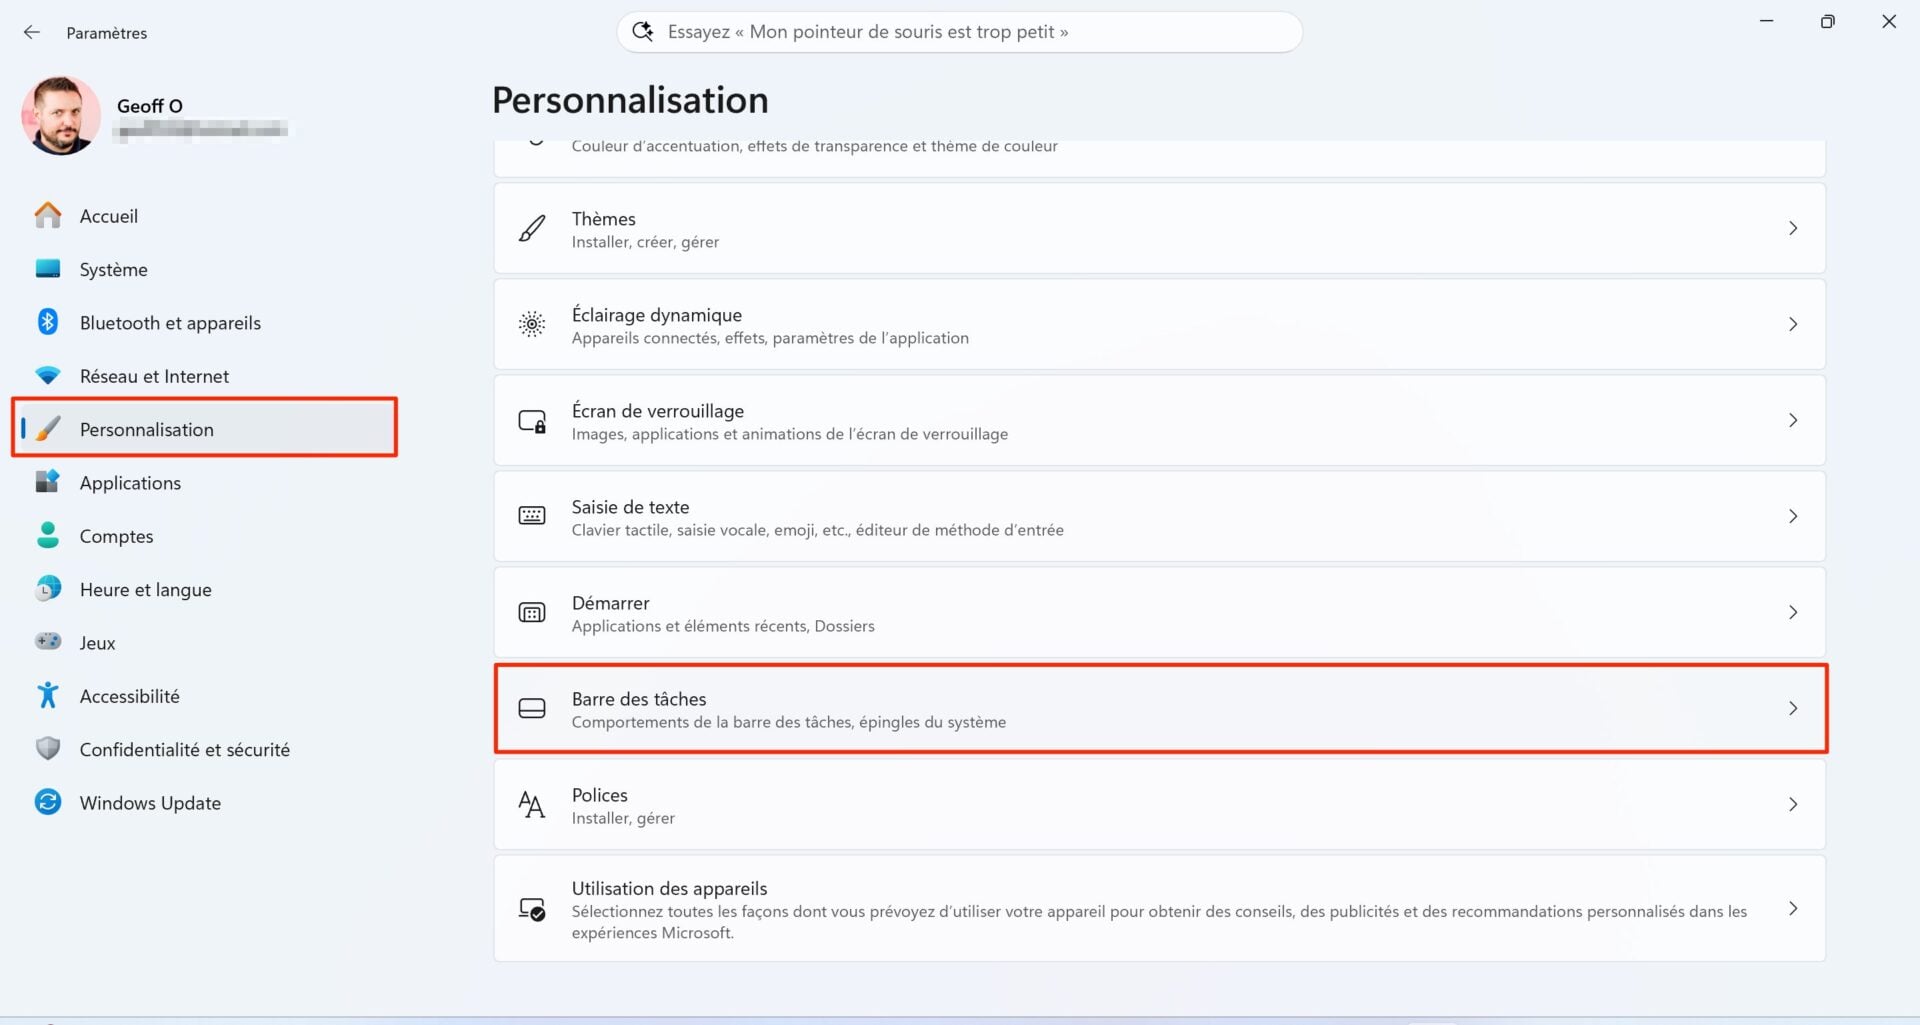Open the Accueil section
Image resolution: width=1920 pixels, height=1025 pixels.
pyautogui.click(x=205, y=216)
